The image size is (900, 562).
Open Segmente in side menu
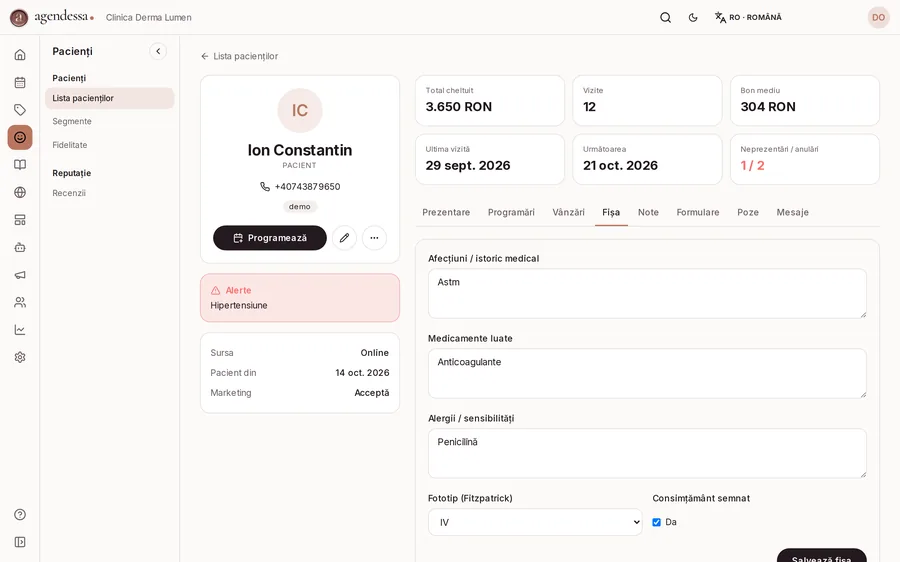coord(72,122)
